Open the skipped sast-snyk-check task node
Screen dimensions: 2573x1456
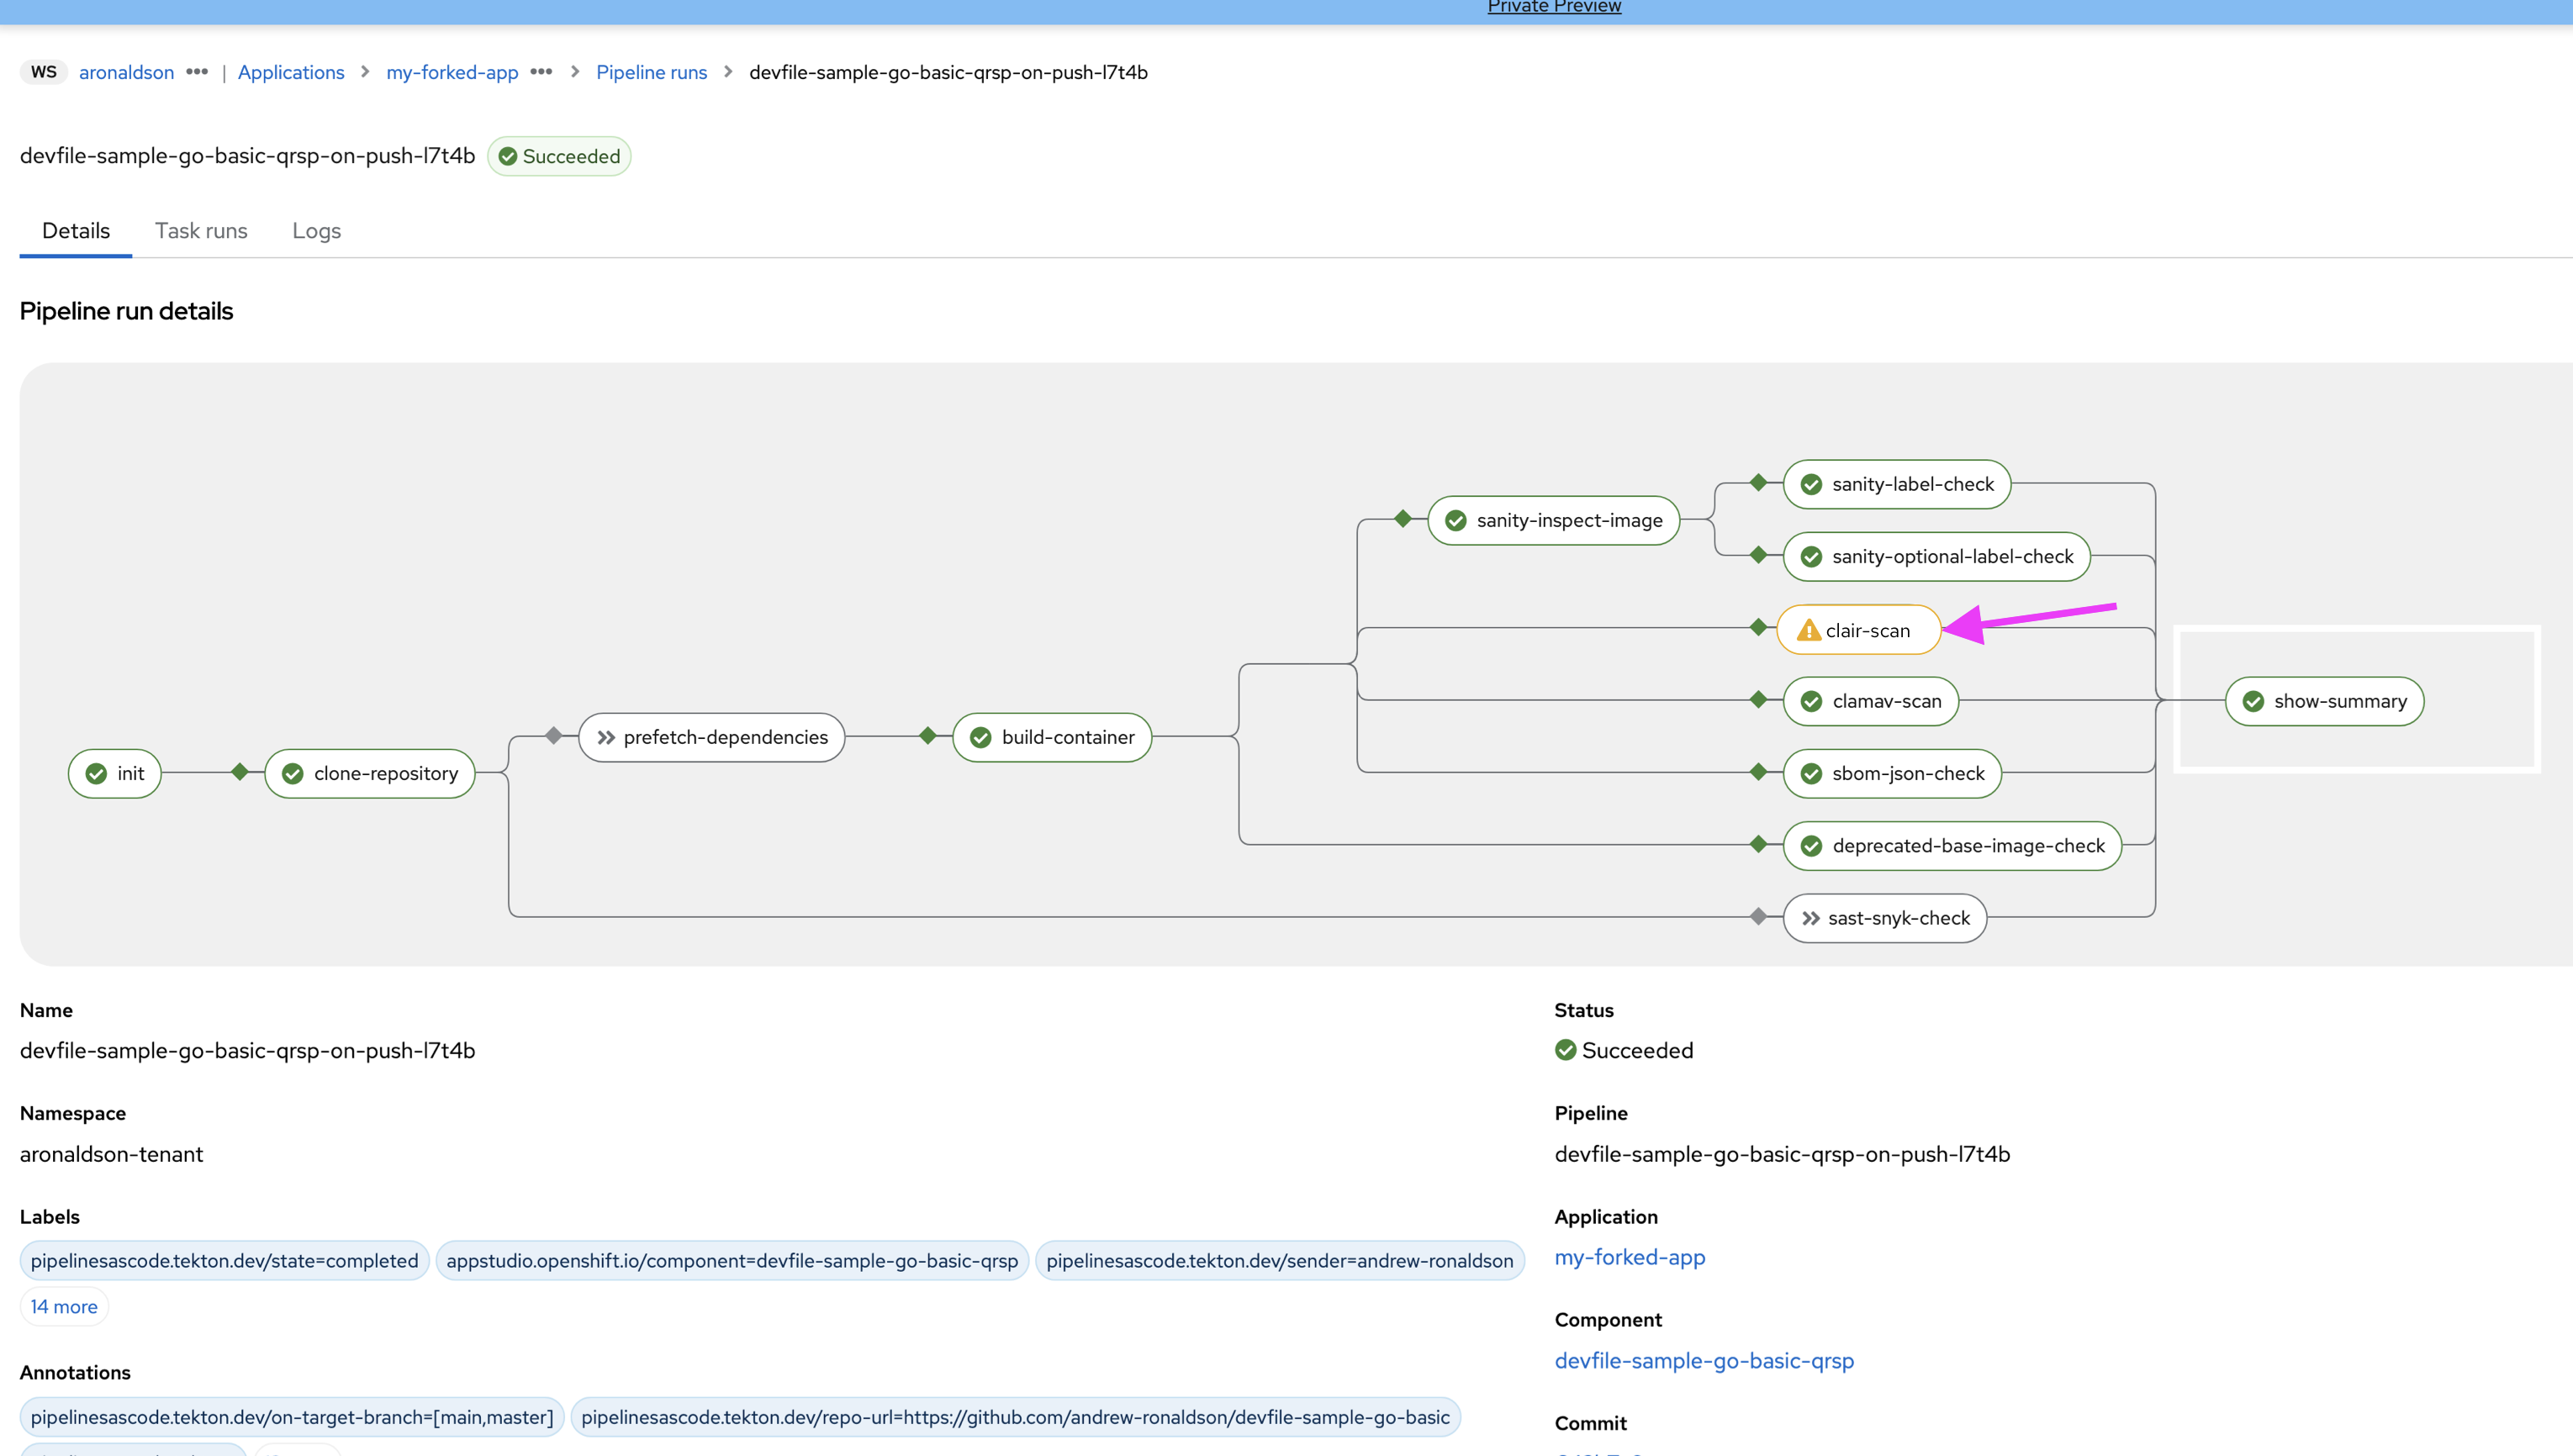[1884, 918]
